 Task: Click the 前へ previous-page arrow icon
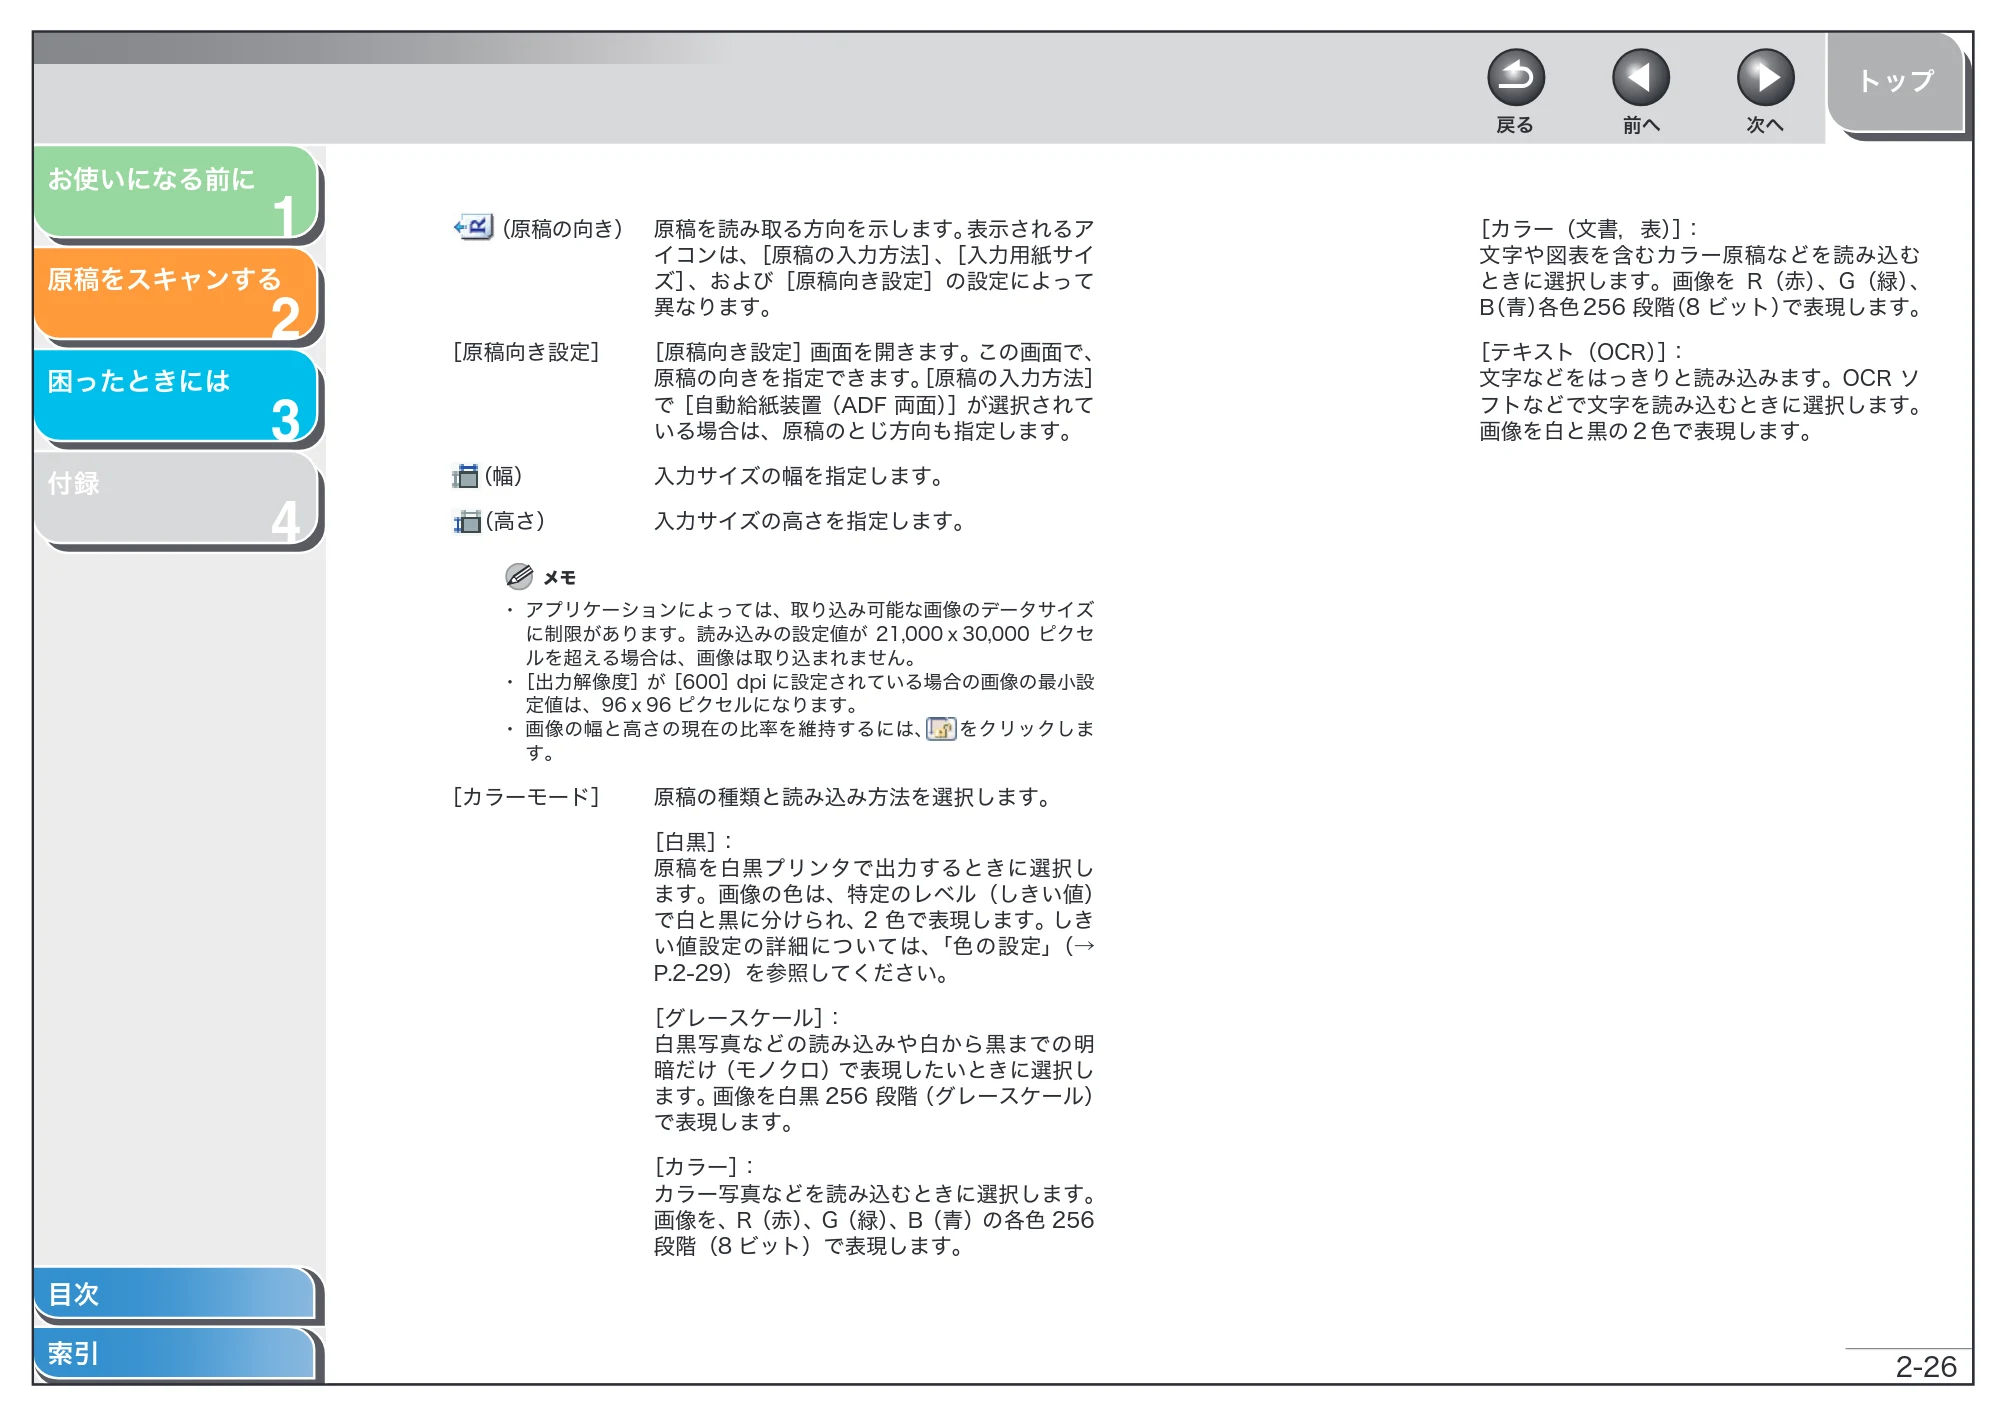coord(1640,78)
